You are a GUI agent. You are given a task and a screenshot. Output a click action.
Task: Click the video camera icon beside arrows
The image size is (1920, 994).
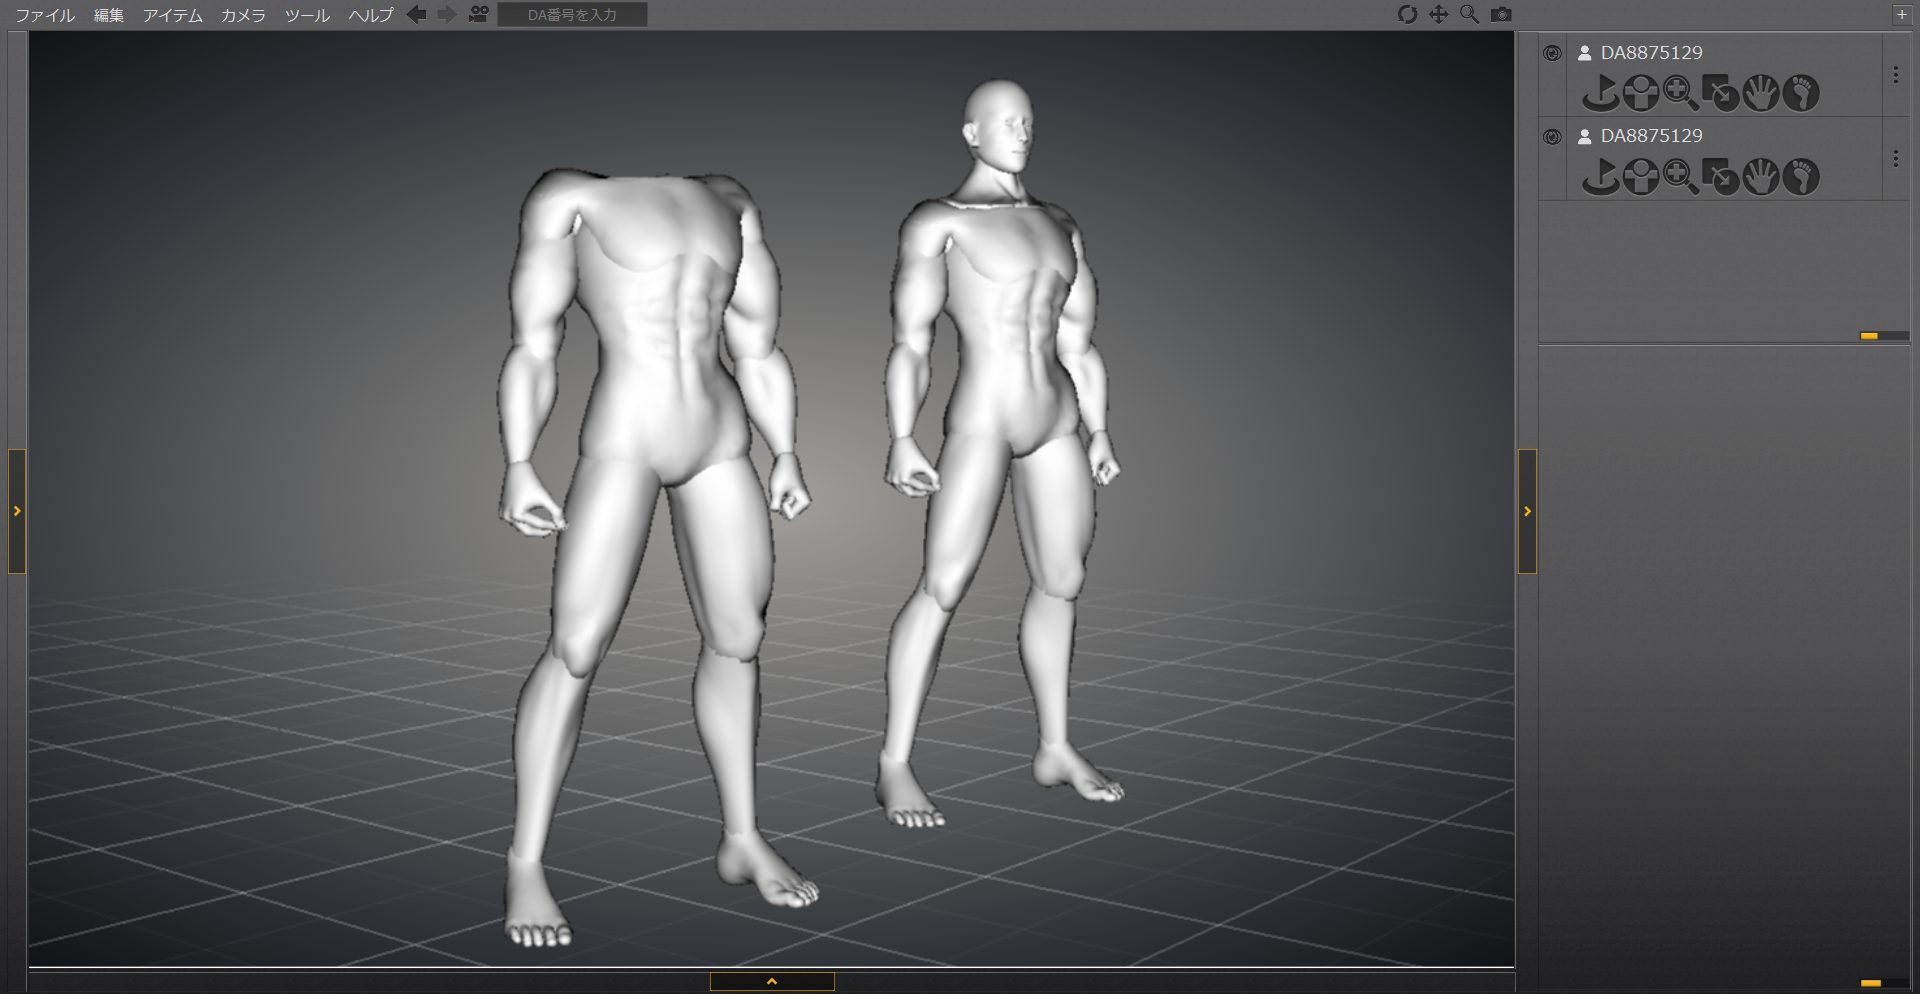[x=479, y=15]
